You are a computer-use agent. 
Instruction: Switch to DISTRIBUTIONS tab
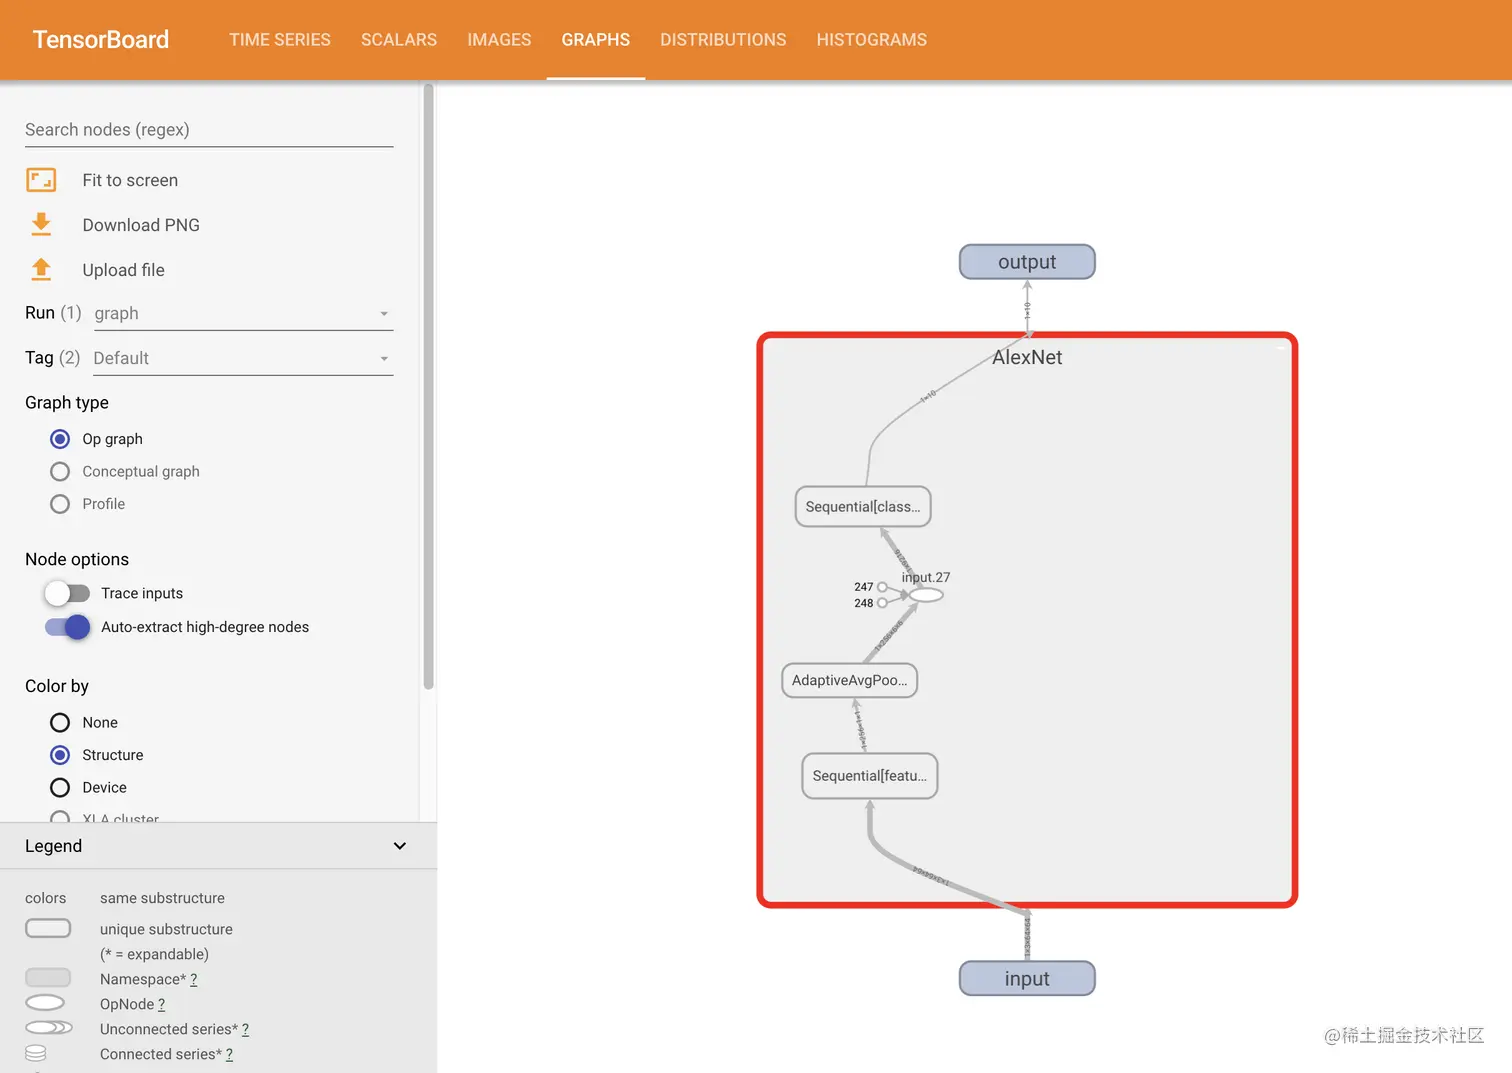pyautogui.click(x=723, y=40)
